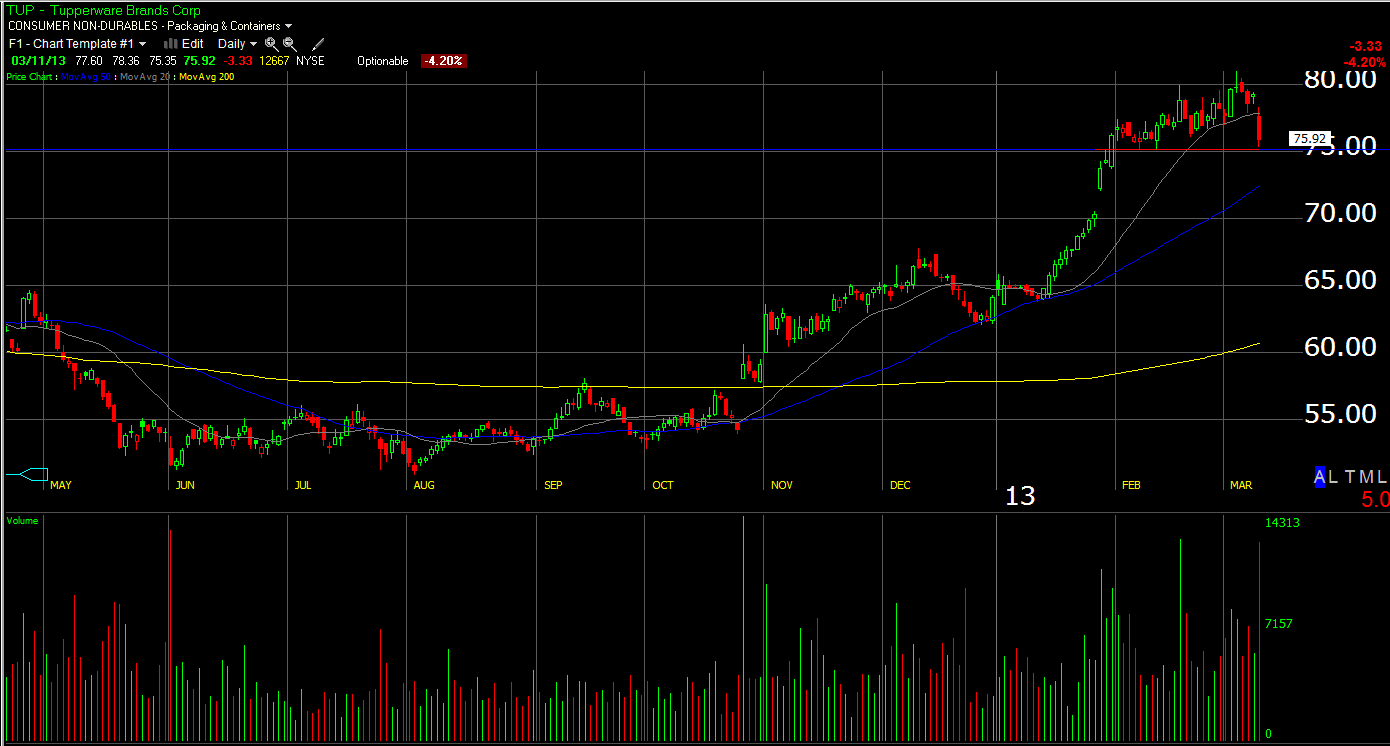This screenshot has width=1390, height=746.
Task: Click the 78.36 high price
Action: [126, 61]
